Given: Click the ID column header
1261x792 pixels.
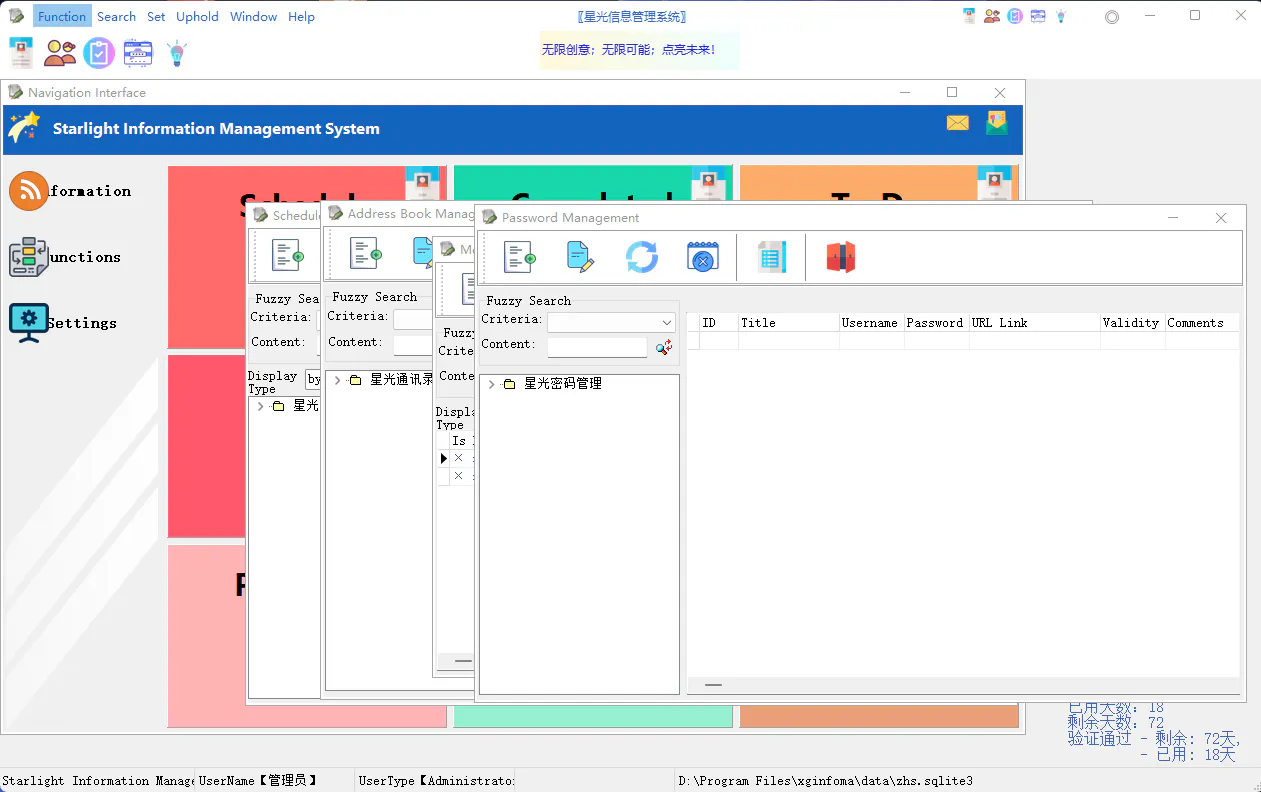Looking at the screenshot, I should point(719,323).
